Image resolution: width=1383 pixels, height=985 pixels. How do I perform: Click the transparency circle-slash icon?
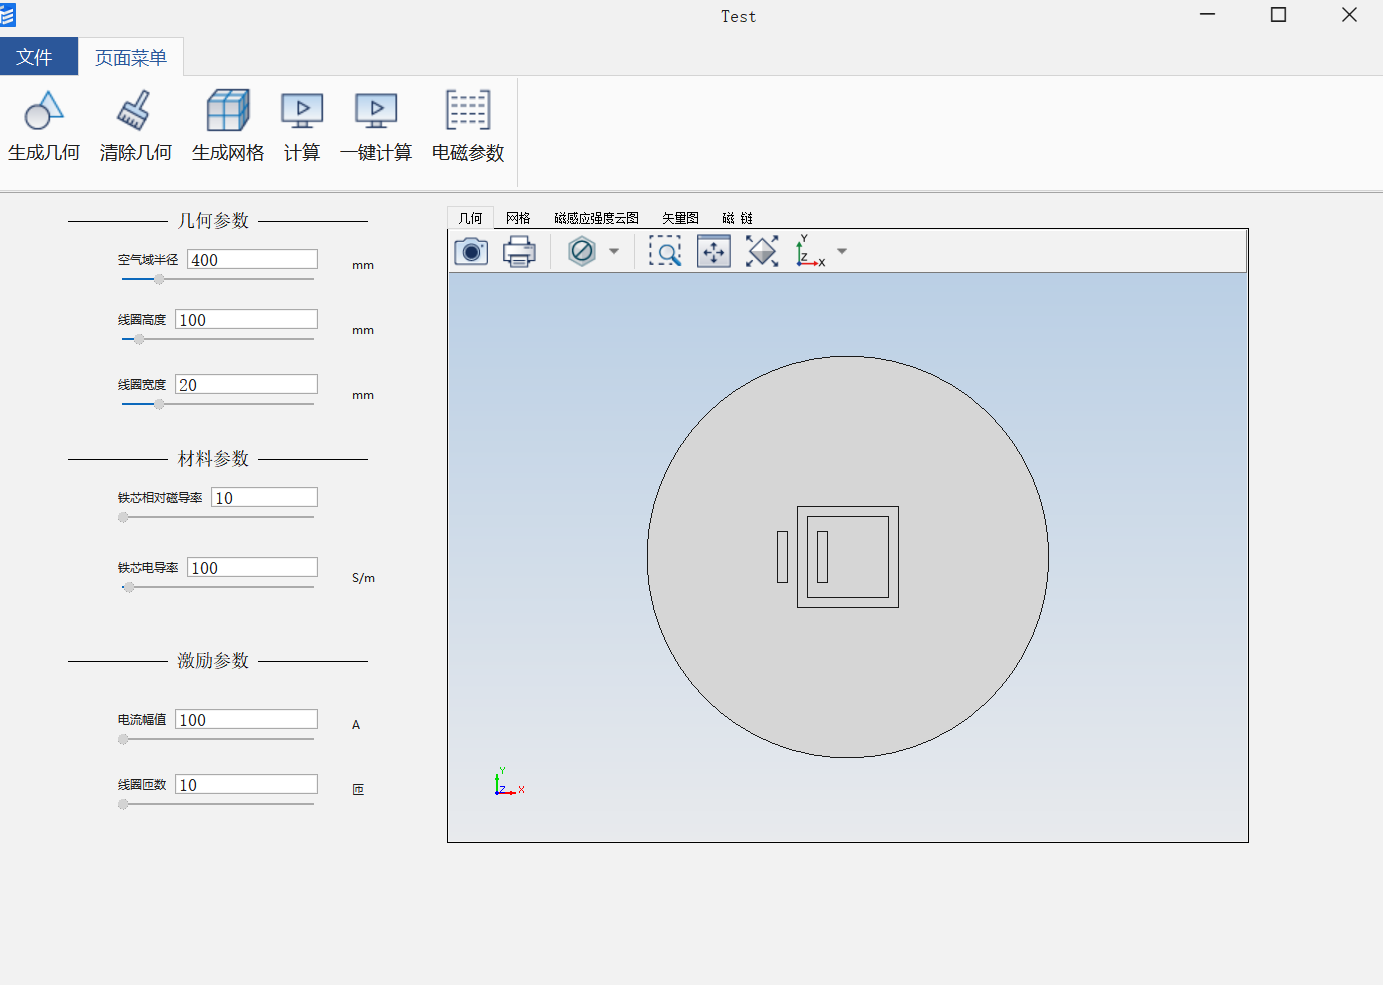[582, 251]
